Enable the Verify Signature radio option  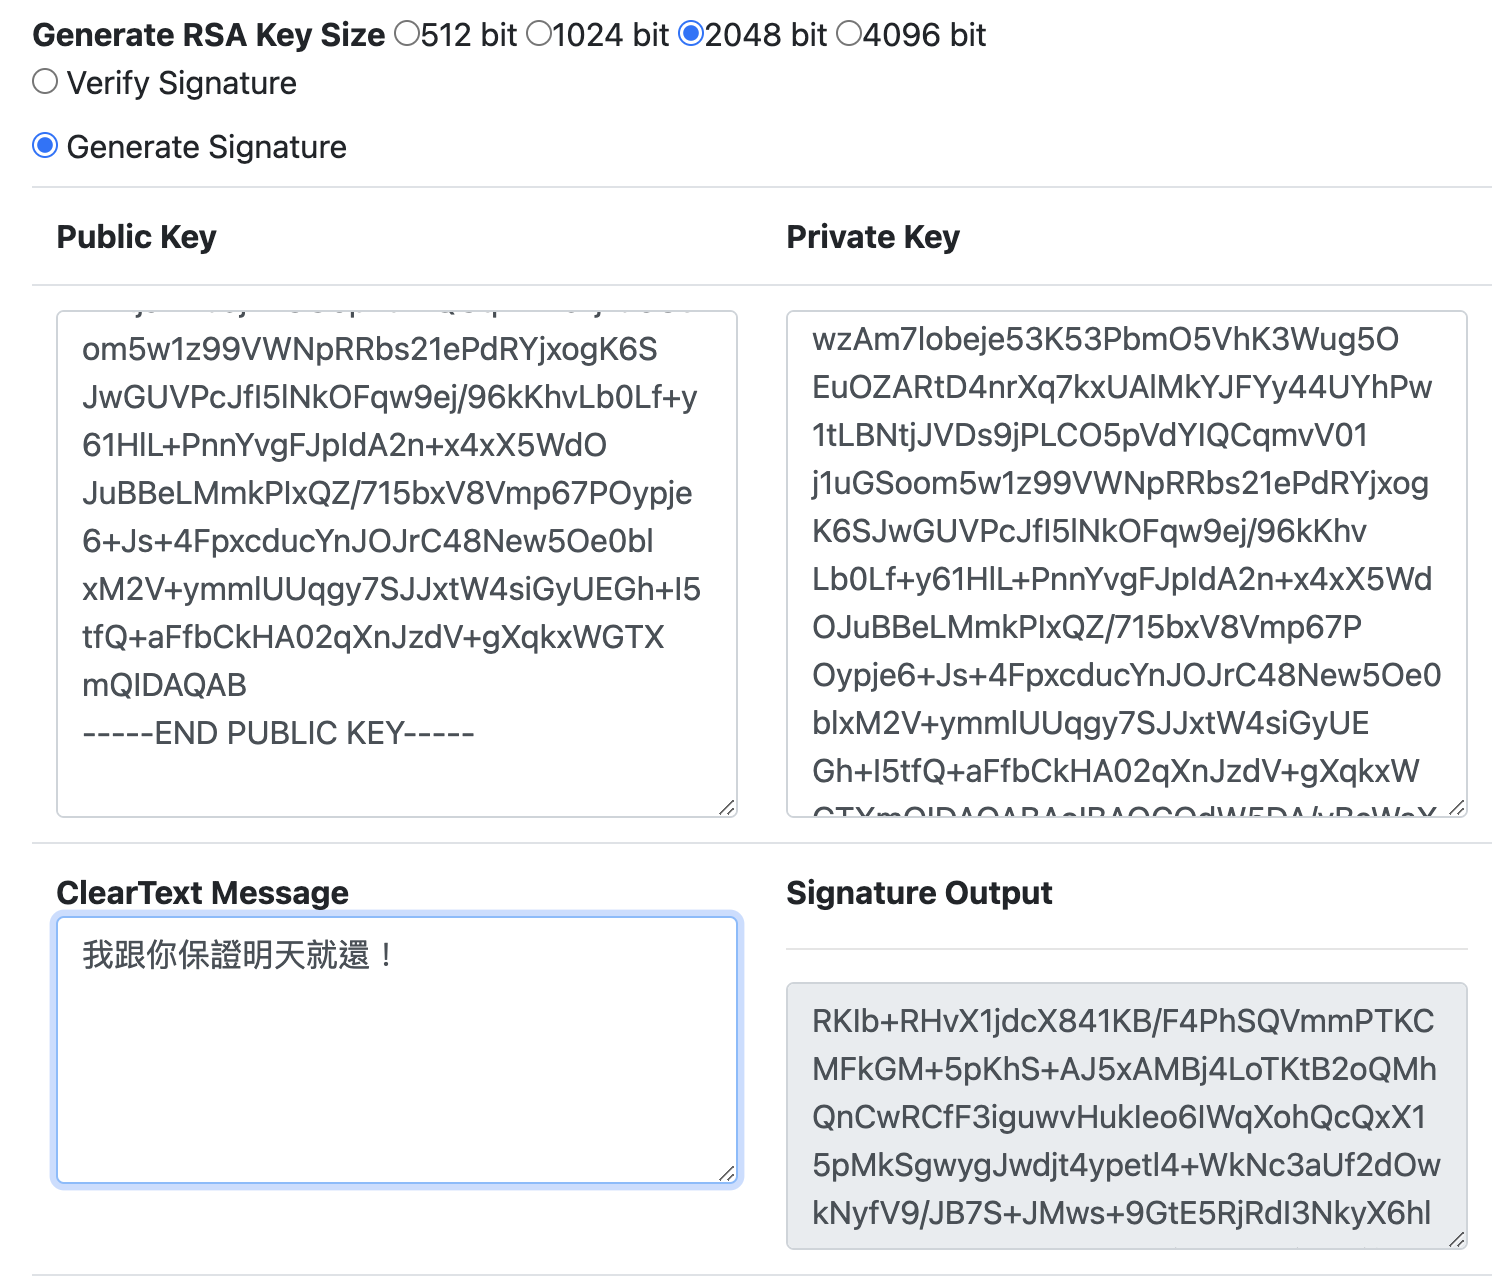tap(45, 81)
